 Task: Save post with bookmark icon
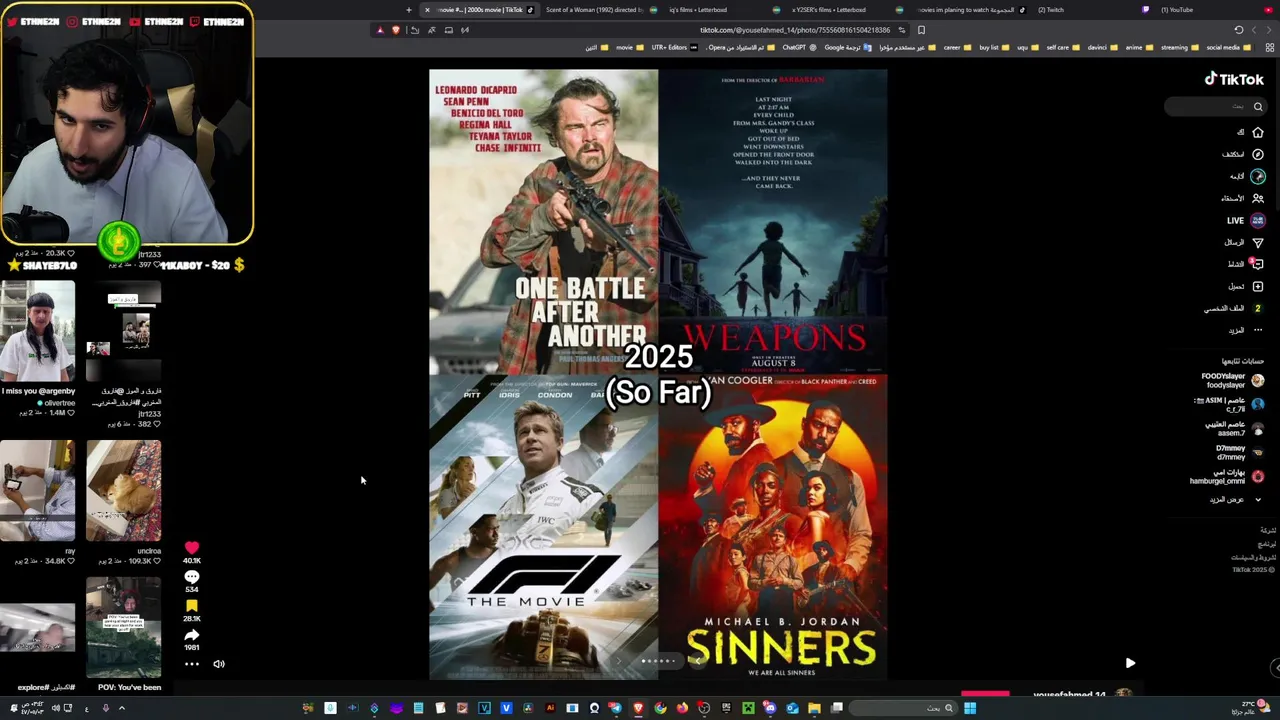pyautogui.click(x=192, y=606)
